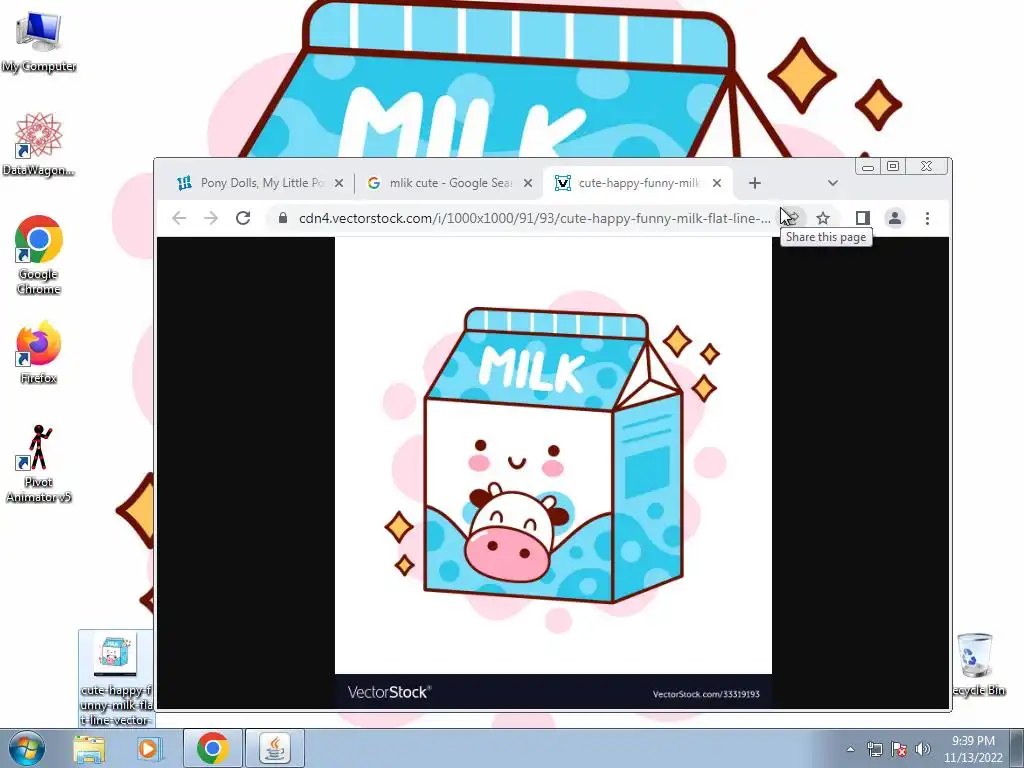Viewport: 1024px width, 768px height.
Task: Share this page icon
Action: pos(791,218)
